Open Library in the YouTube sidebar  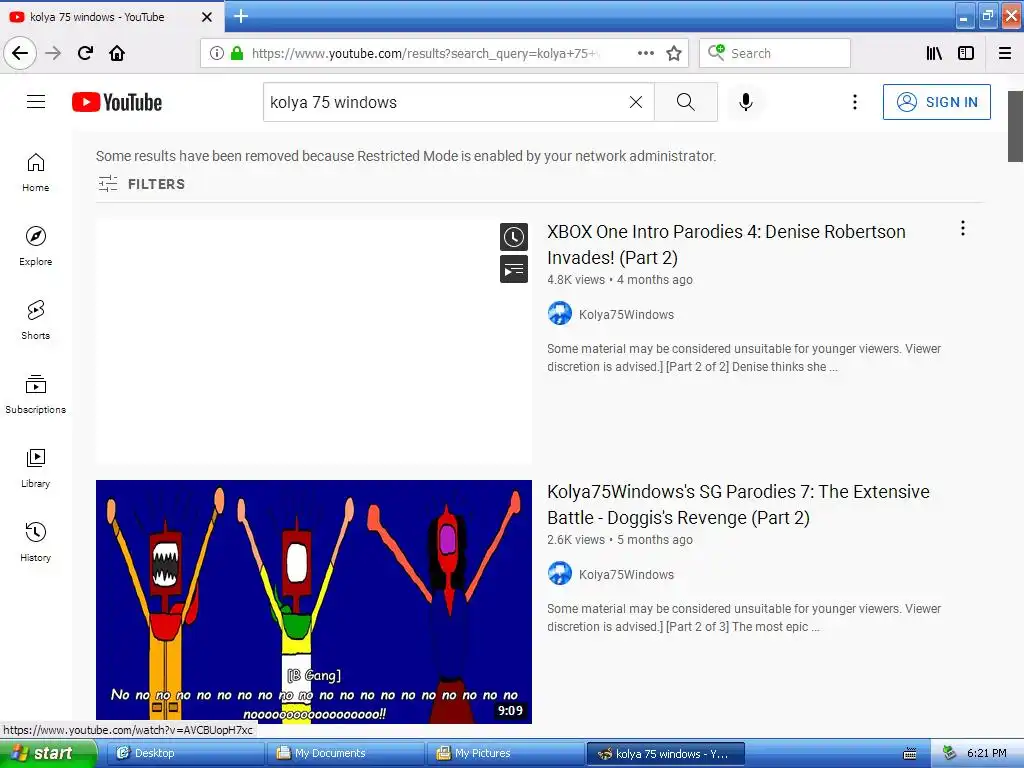[x=35, y=468]
